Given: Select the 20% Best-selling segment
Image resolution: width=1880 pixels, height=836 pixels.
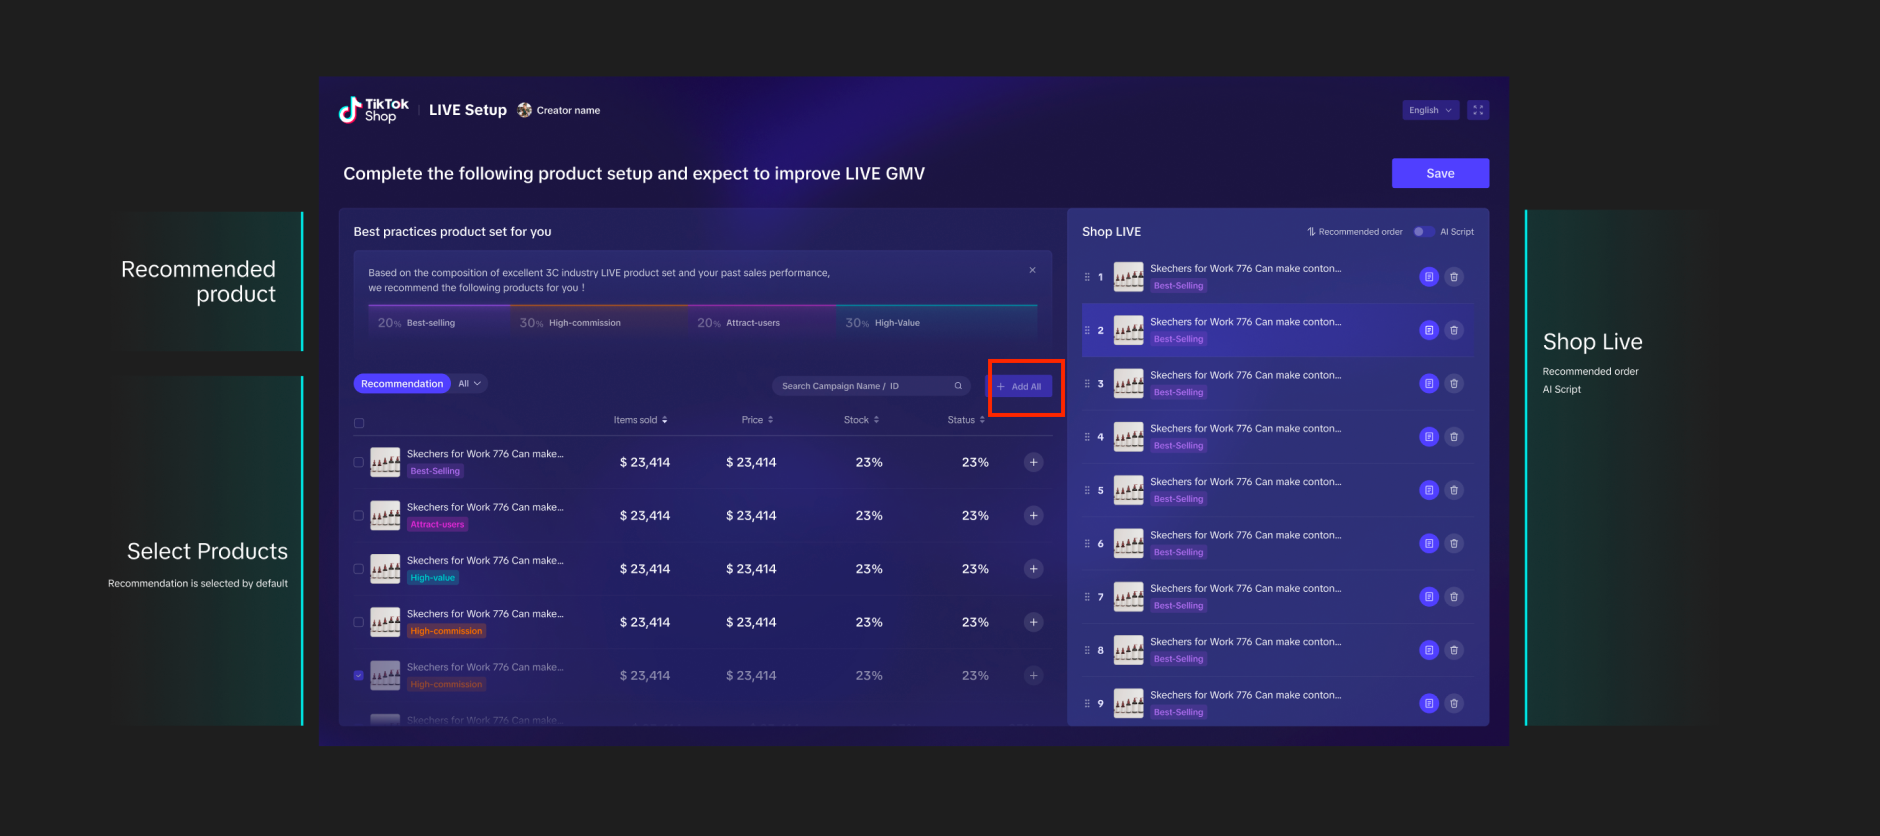Looking at the screenshot, I should tap(440, 322).
